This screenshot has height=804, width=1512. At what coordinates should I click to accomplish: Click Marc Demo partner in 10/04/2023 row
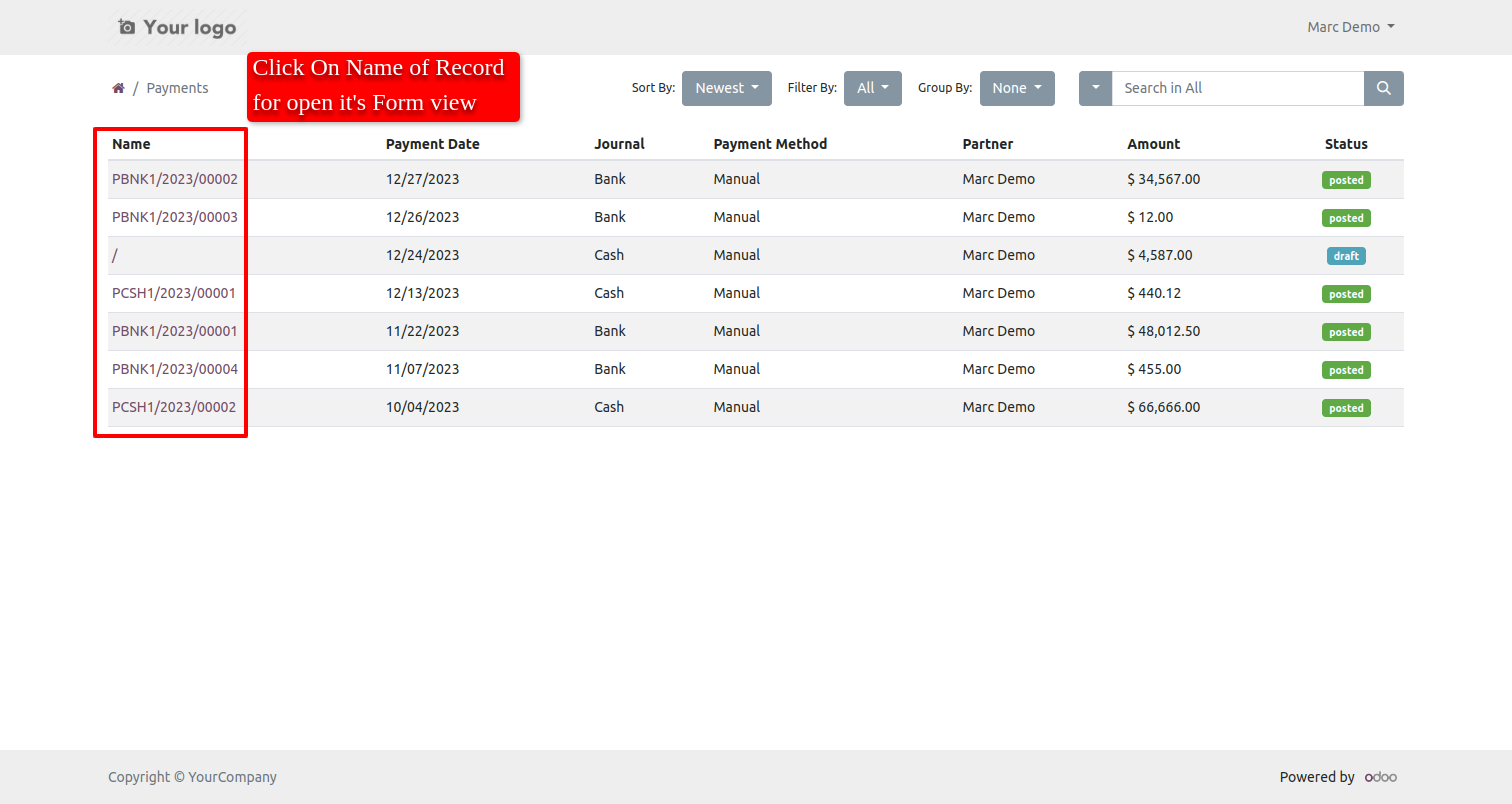tap(999, 407)
